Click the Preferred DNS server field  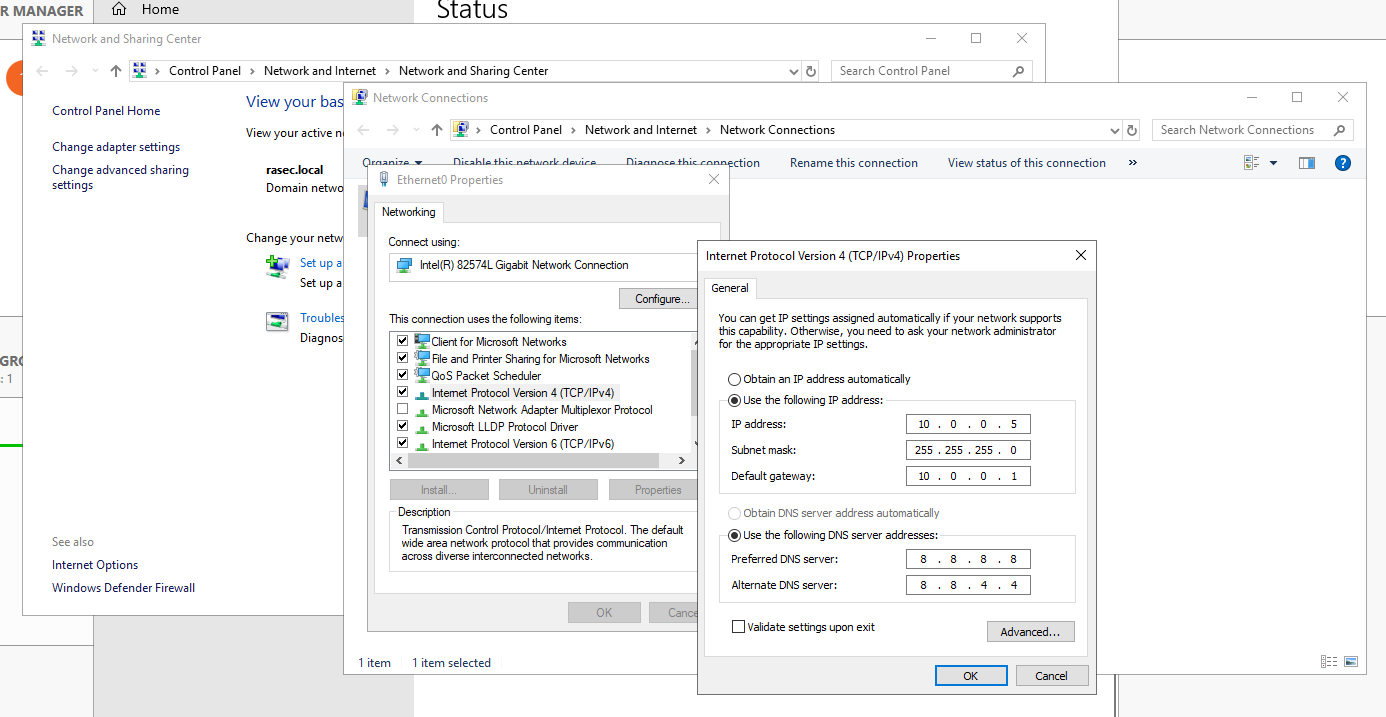(968, 559)
